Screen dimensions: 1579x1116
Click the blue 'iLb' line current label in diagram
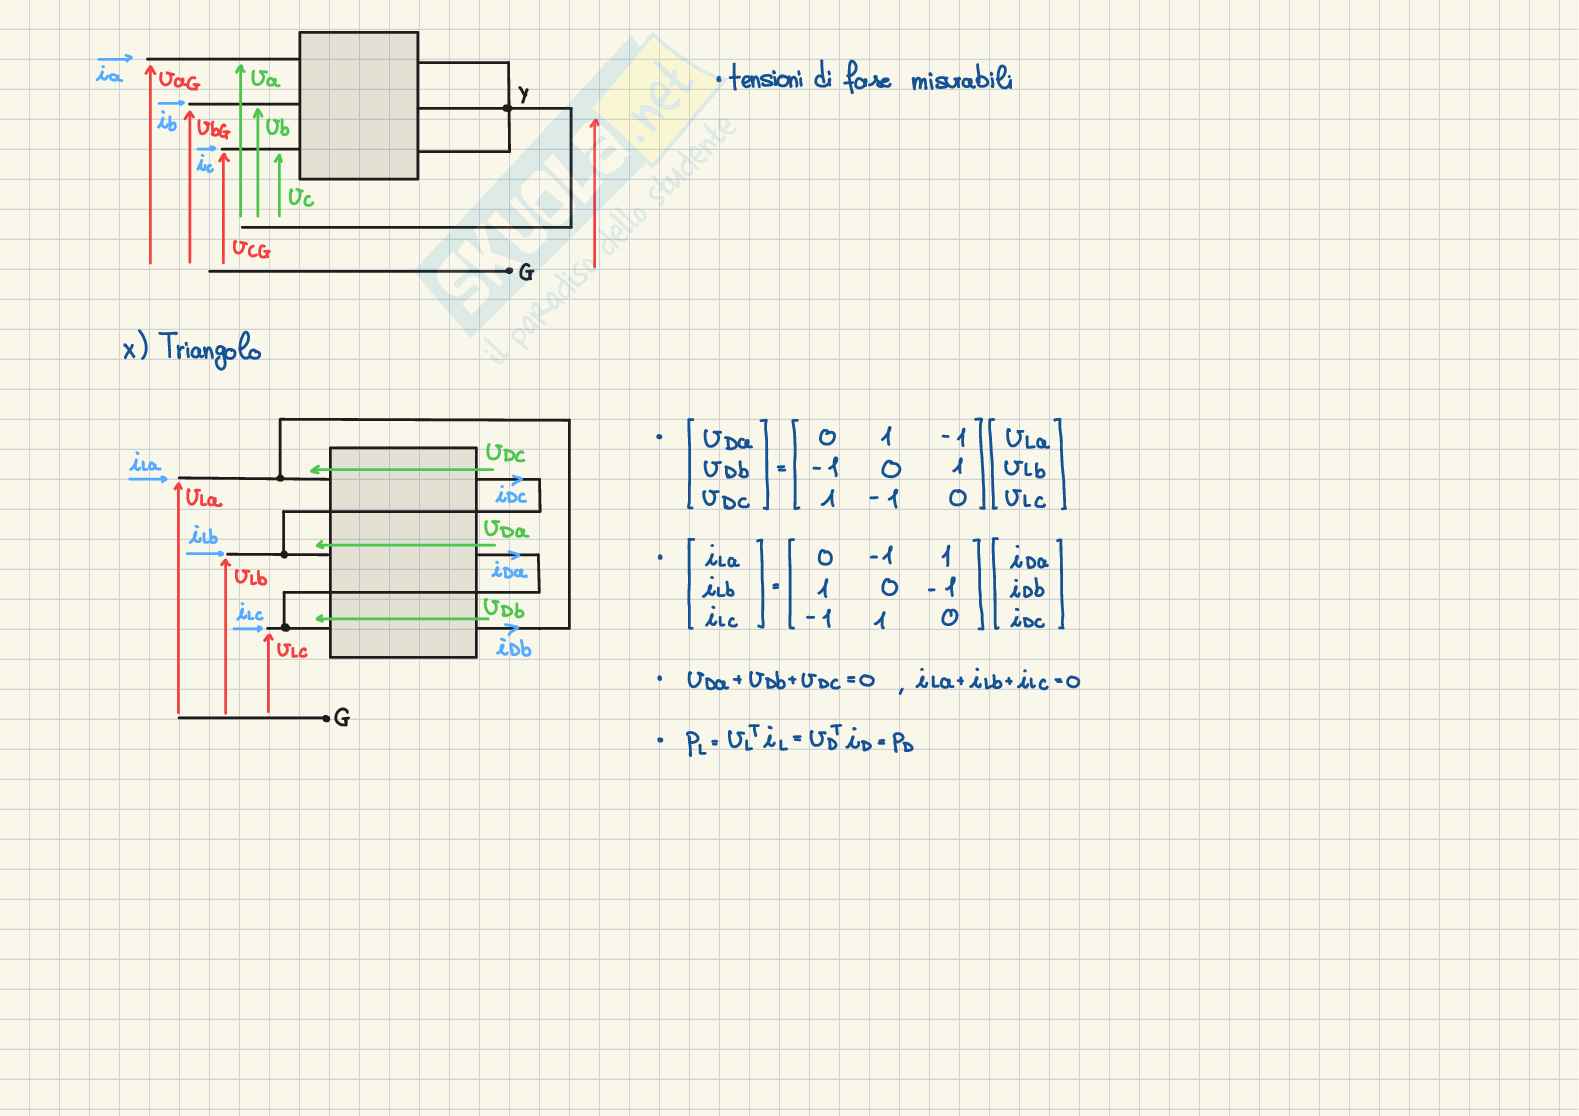point(203,536)
